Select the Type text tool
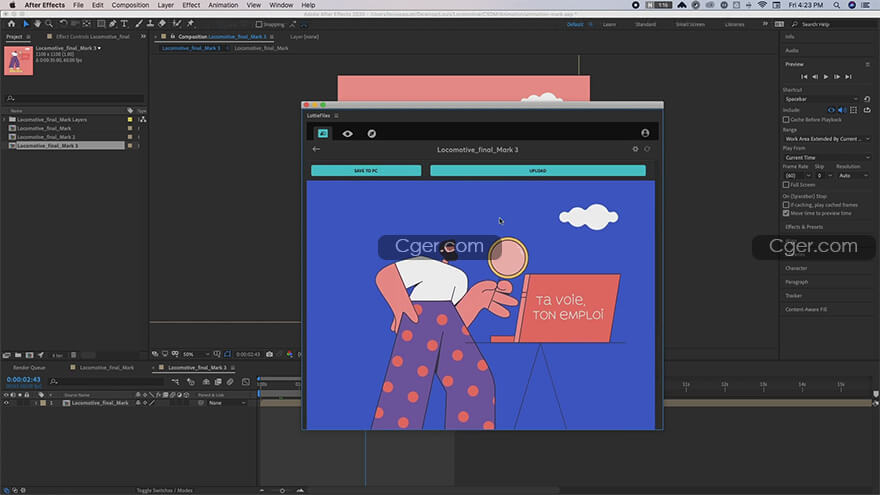The image size is (880, 495). pyautogui.click(x=125, y=24)
